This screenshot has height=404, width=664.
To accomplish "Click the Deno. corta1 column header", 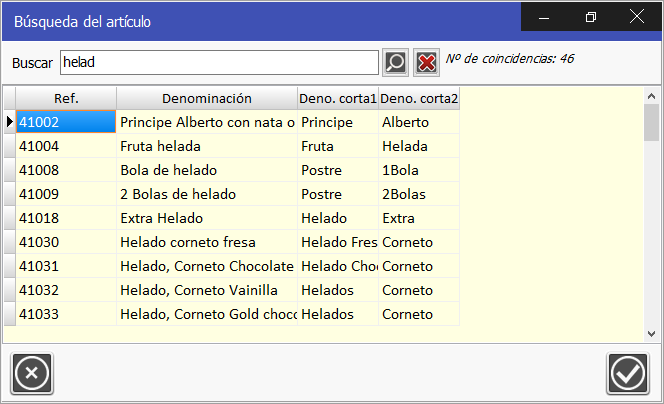I will click(337, 98).
